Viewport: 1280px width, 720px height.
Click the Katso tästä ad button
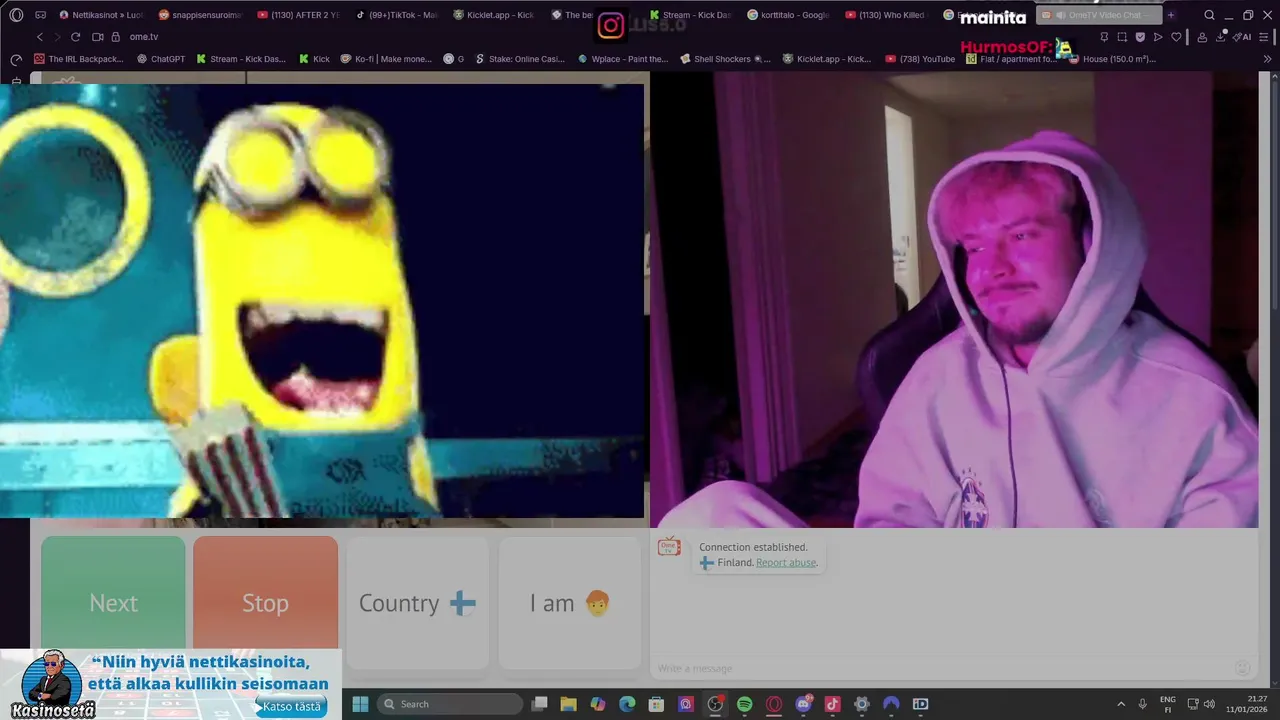(x=292, y=707)
